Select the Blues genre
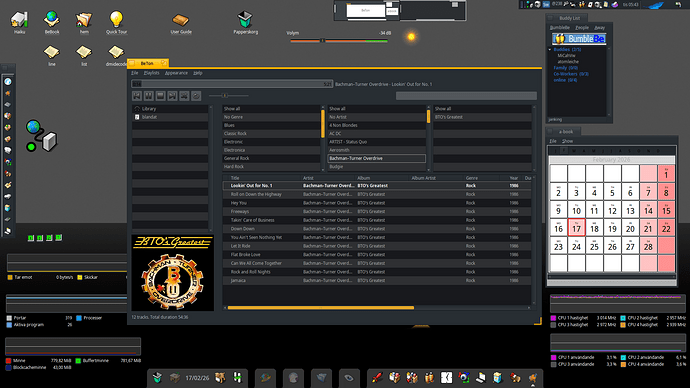The height and width of the screenshot is (388, 690). (272, 125)
